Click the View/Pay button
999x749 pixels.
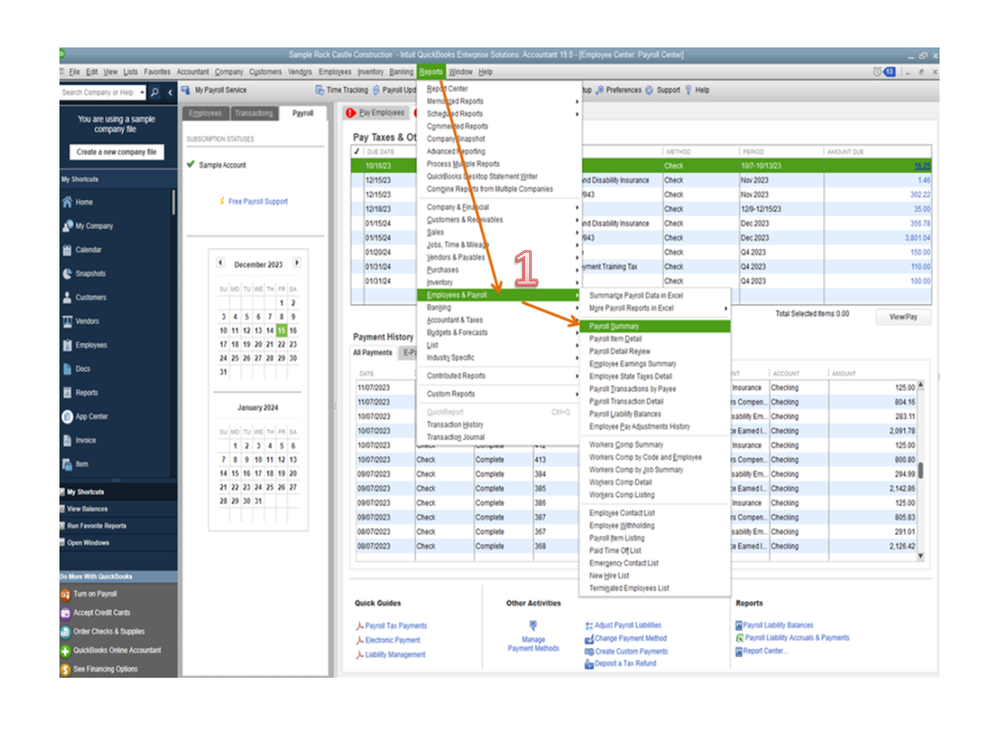(x=903, y=317)
